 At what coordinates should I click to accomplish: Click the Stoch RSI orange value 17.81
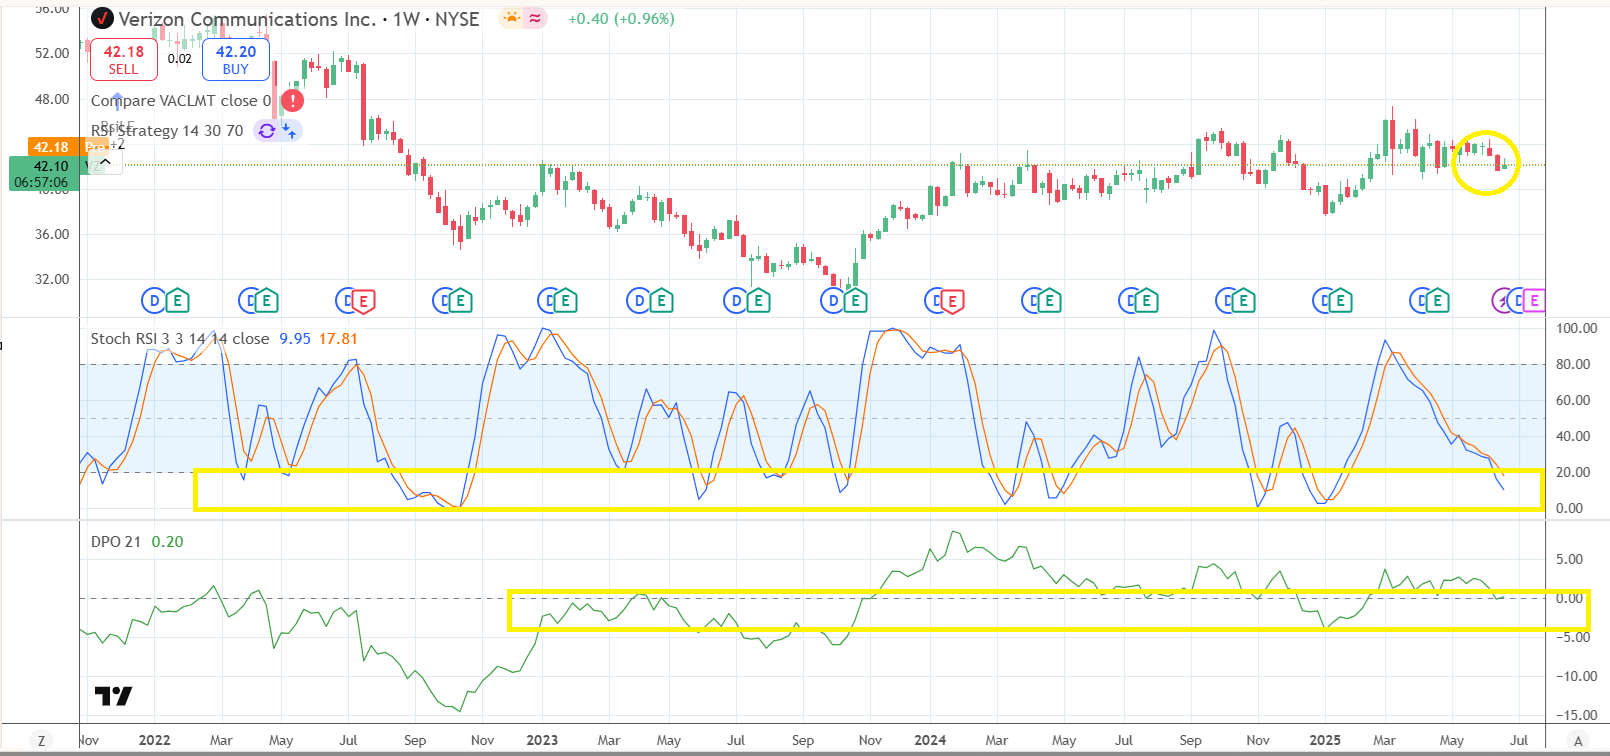(x=338, y=339)
